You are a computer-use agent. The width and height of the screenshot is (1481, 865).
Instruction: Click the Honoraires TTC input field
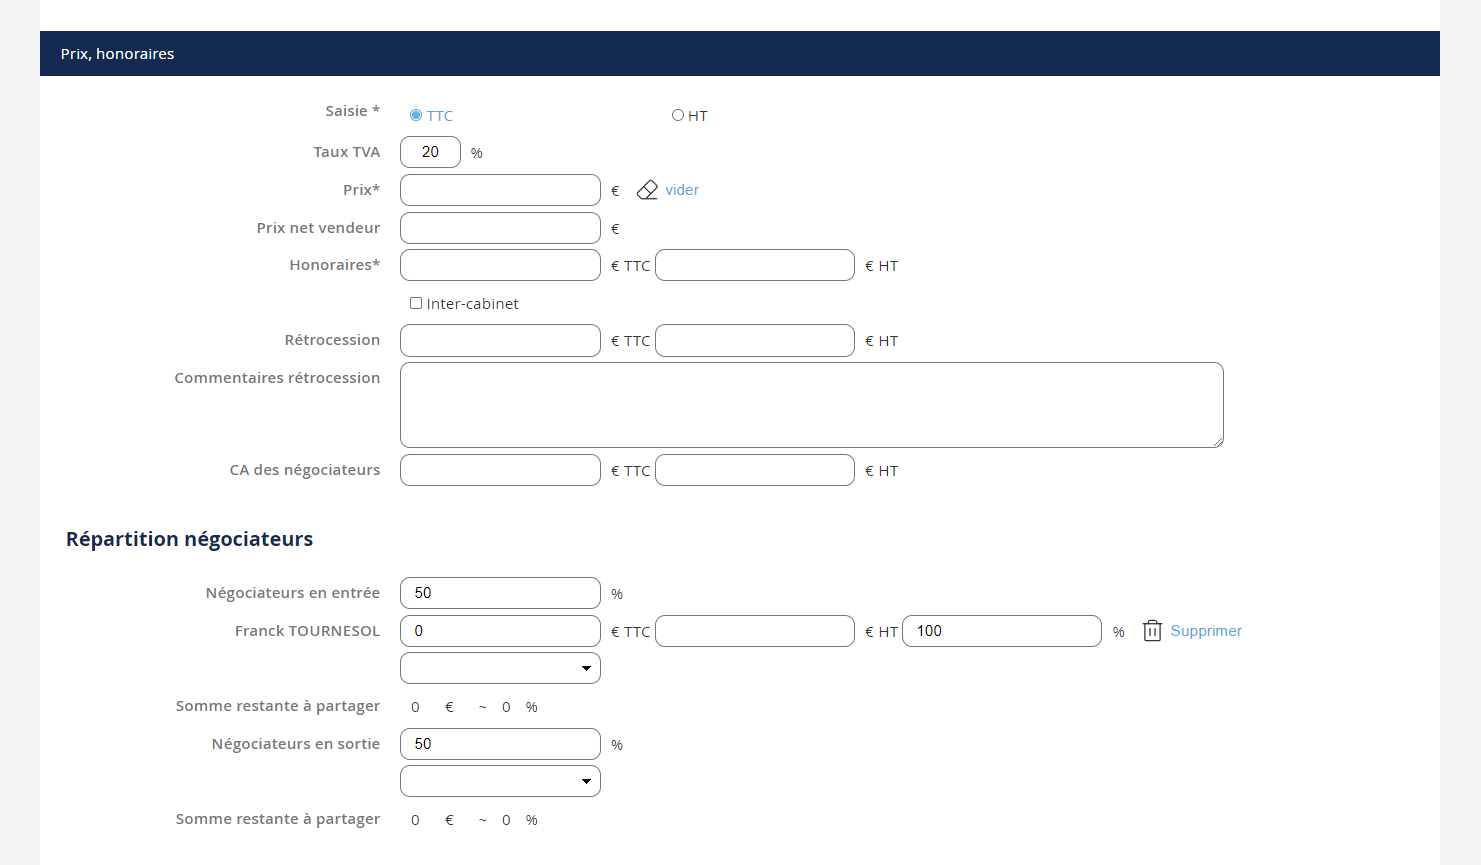pyautogui.click(x=500, y=265)
